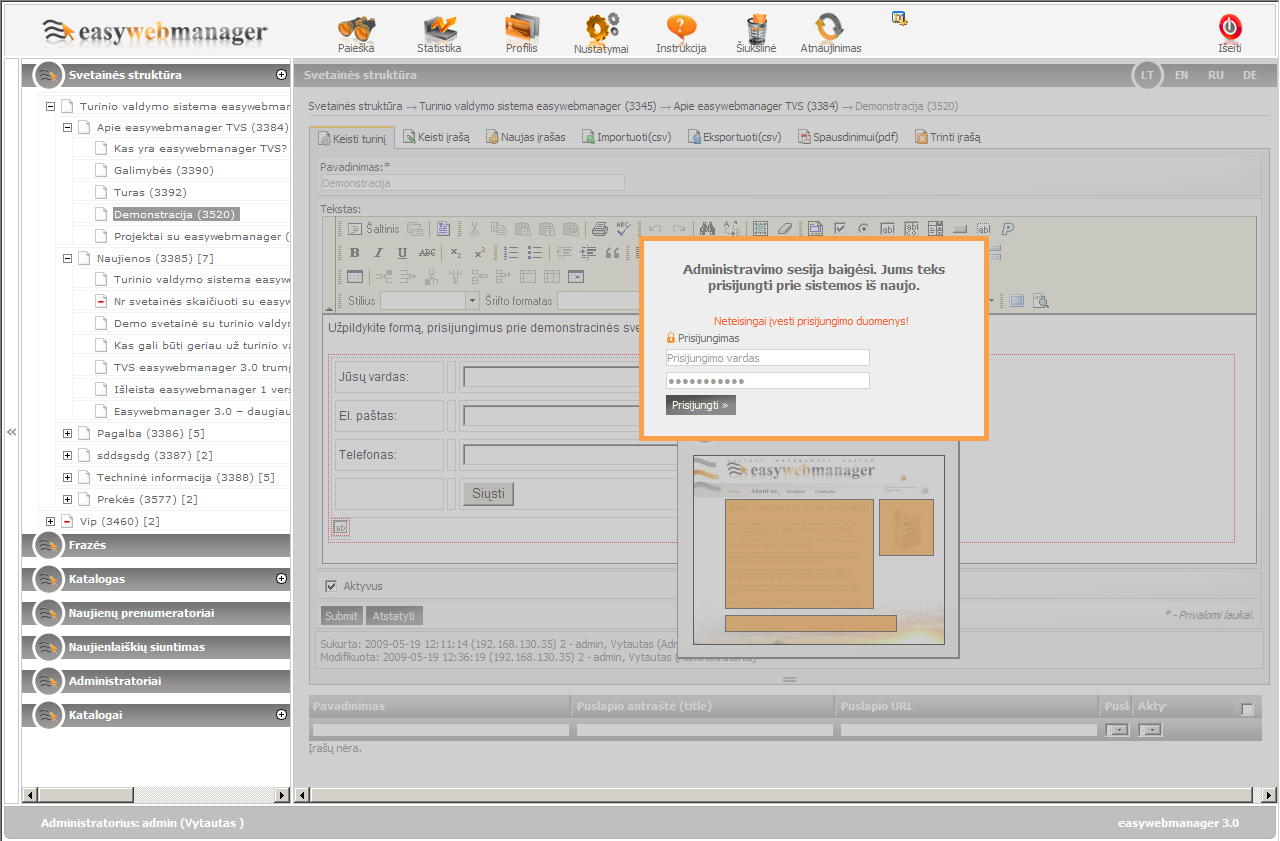Collapse Apie easywebmanager TVS (3384) node
Image resolution: width=1280 pixels, height=841 pixels.
[68, 128]
